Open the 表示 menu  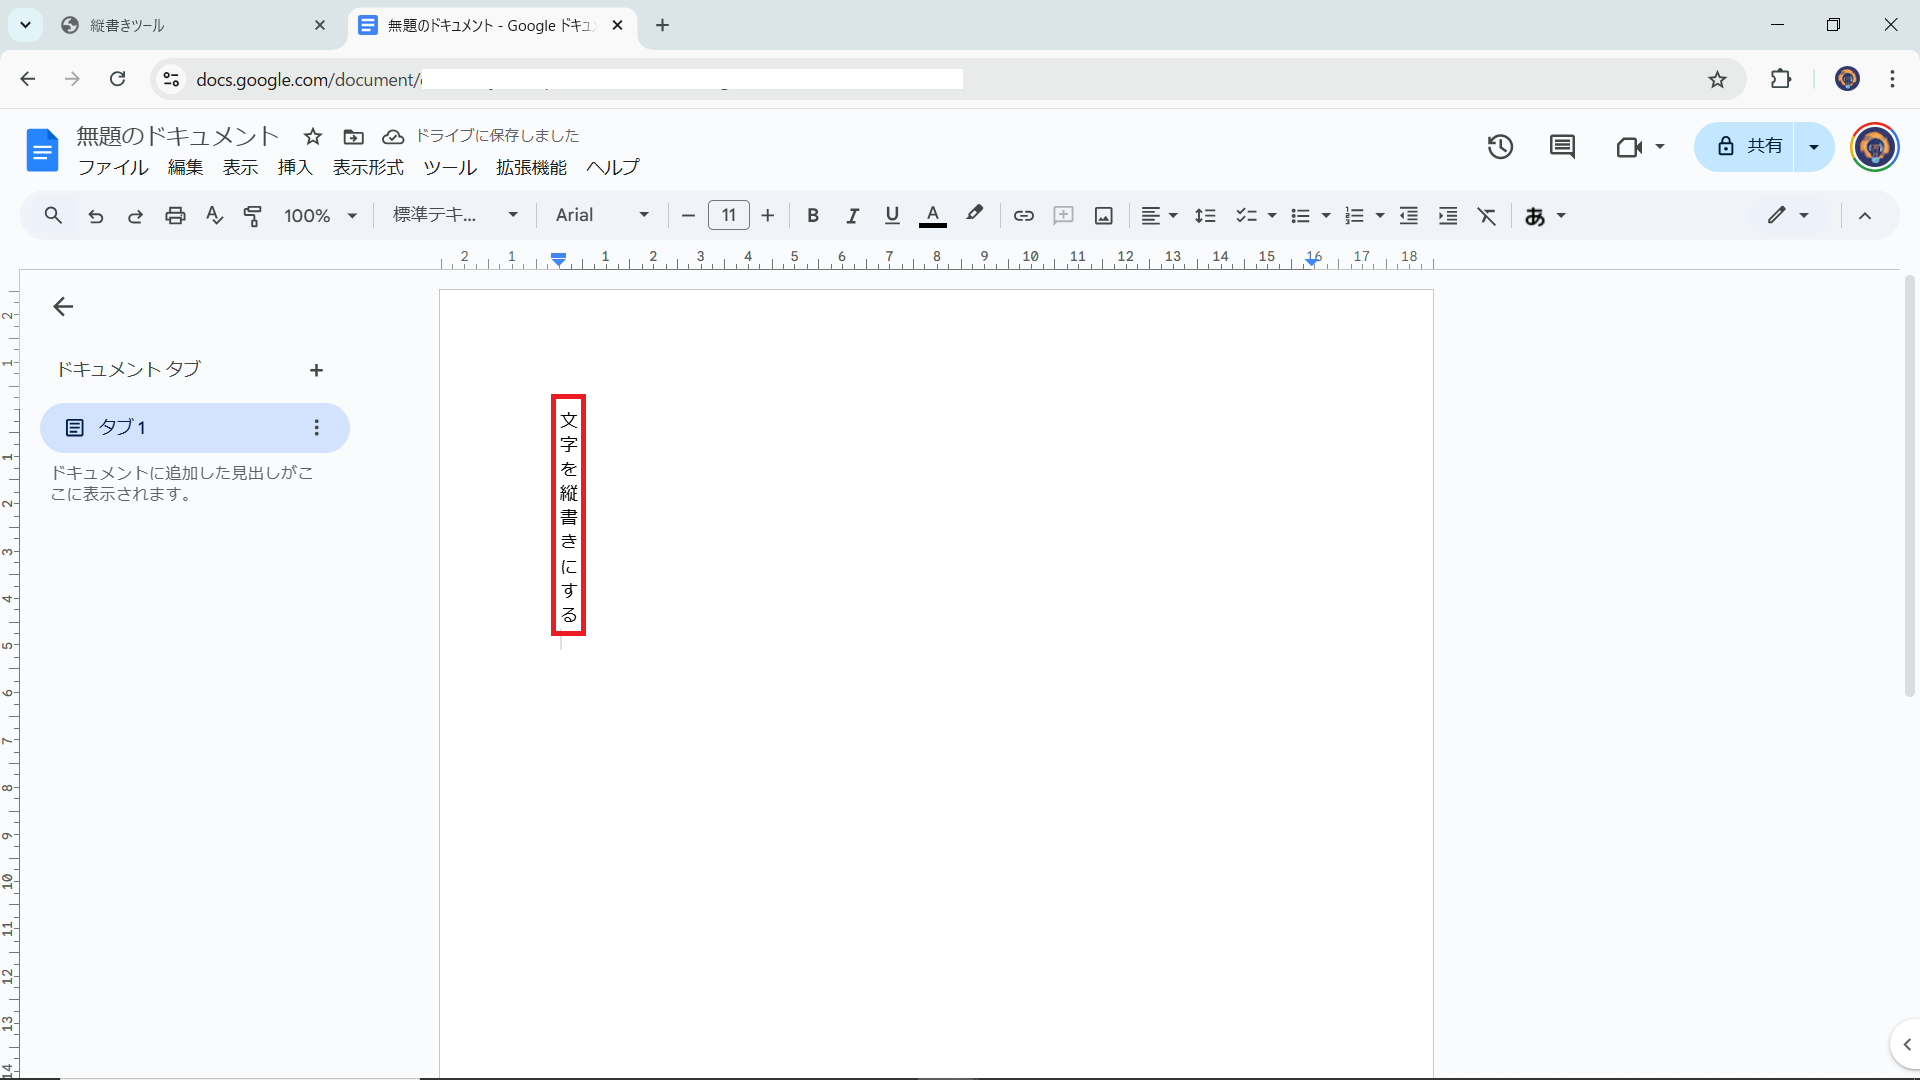(240, 167)
